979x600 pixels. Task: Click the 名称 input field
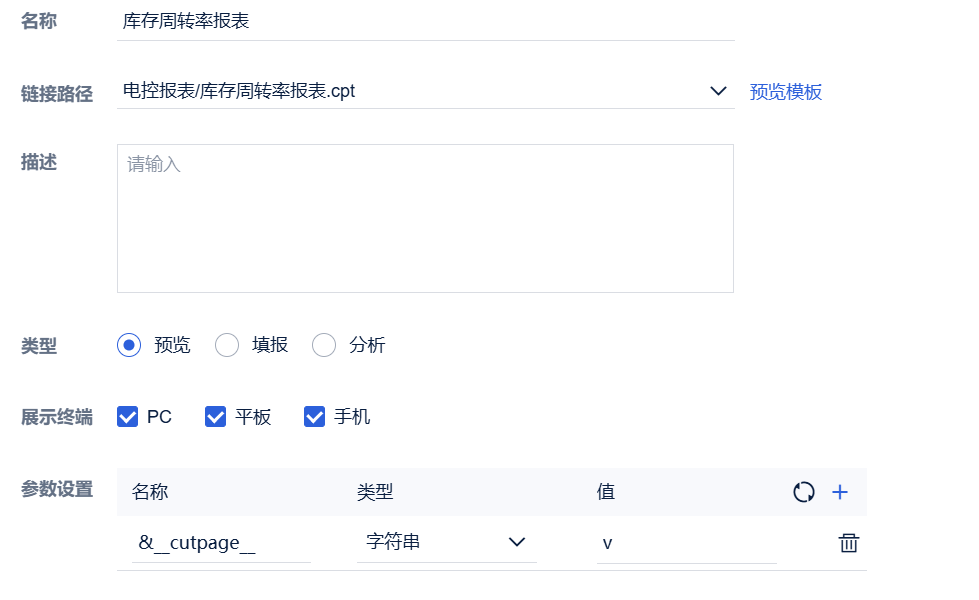[x=426, y=21]
